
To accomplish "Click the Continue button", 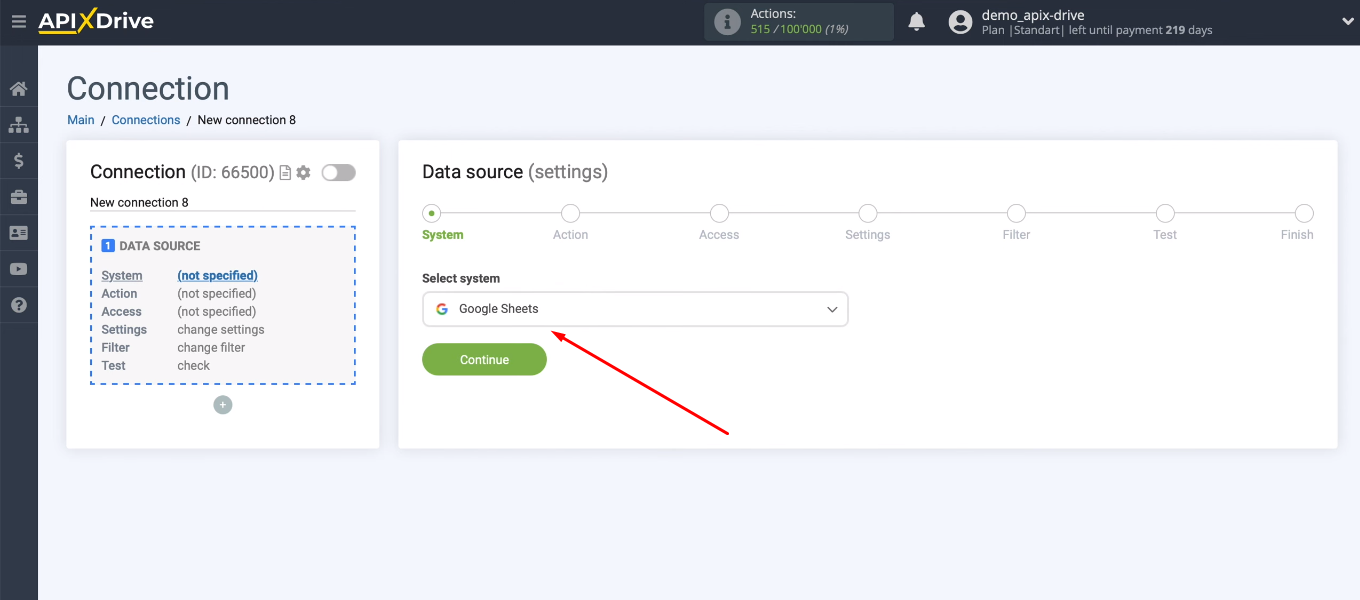I will (x=484, y=360).
